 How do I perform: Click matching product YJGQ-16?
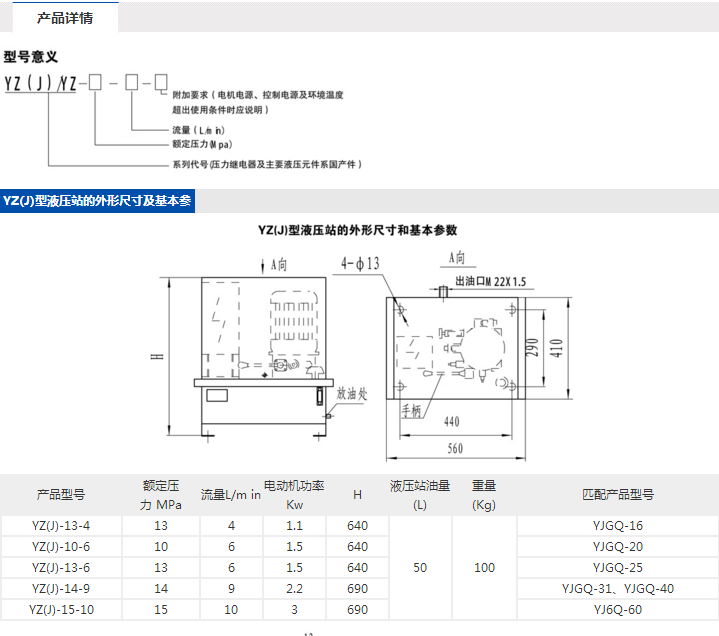pos(617,526)
